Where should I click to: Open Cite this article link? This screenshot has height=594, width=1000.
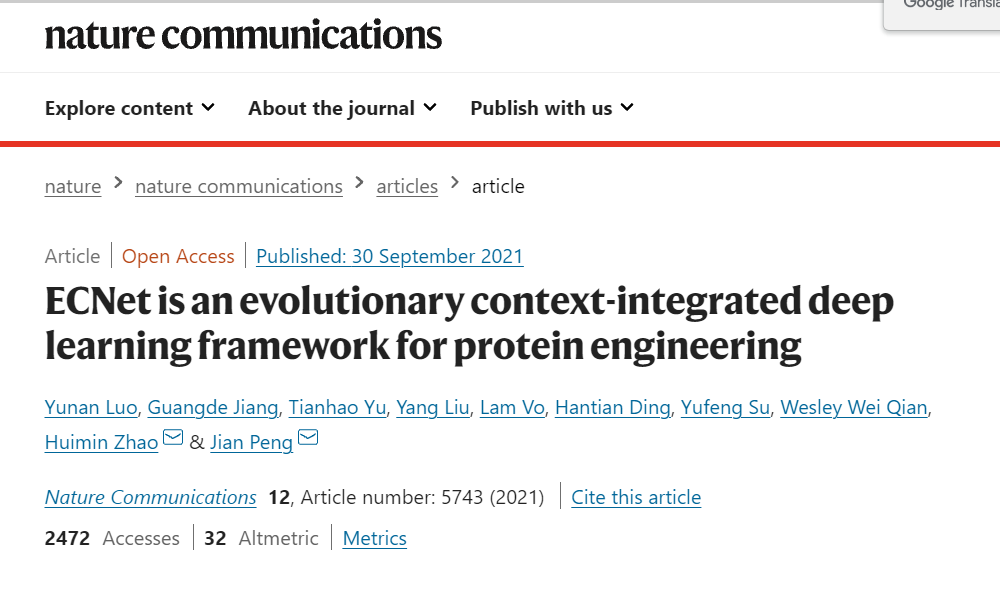[636, 497]
